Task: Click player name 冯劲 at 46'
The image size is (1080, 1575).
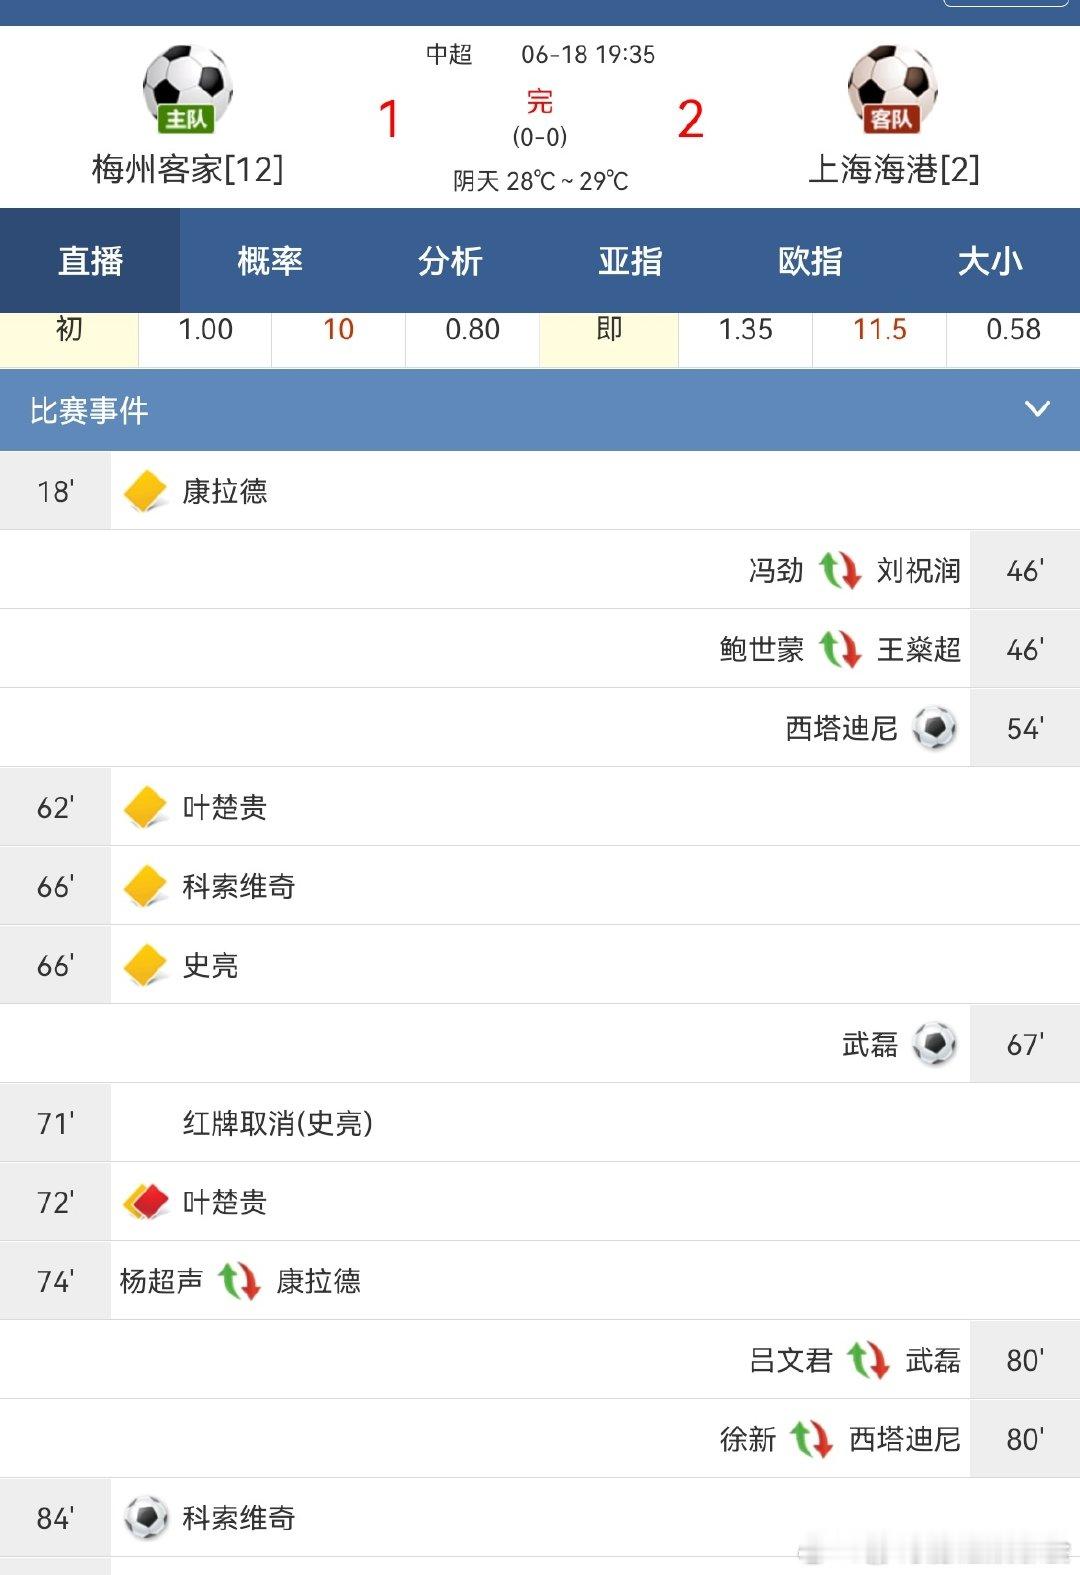Action: (x=776, y=570)
